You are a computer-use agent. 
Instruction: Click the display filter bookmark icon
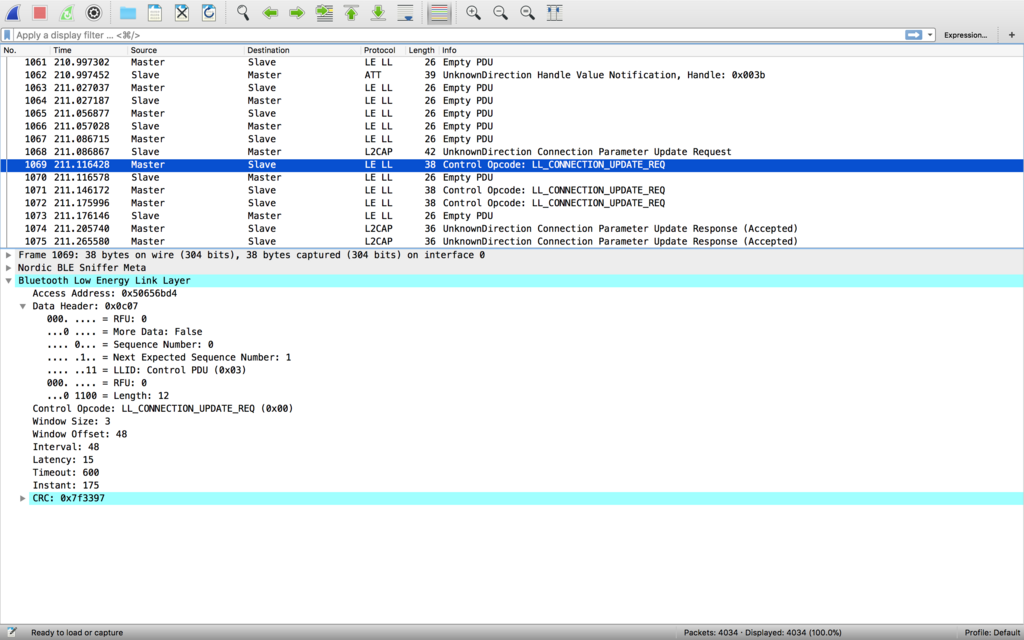(x=7, y=35)
